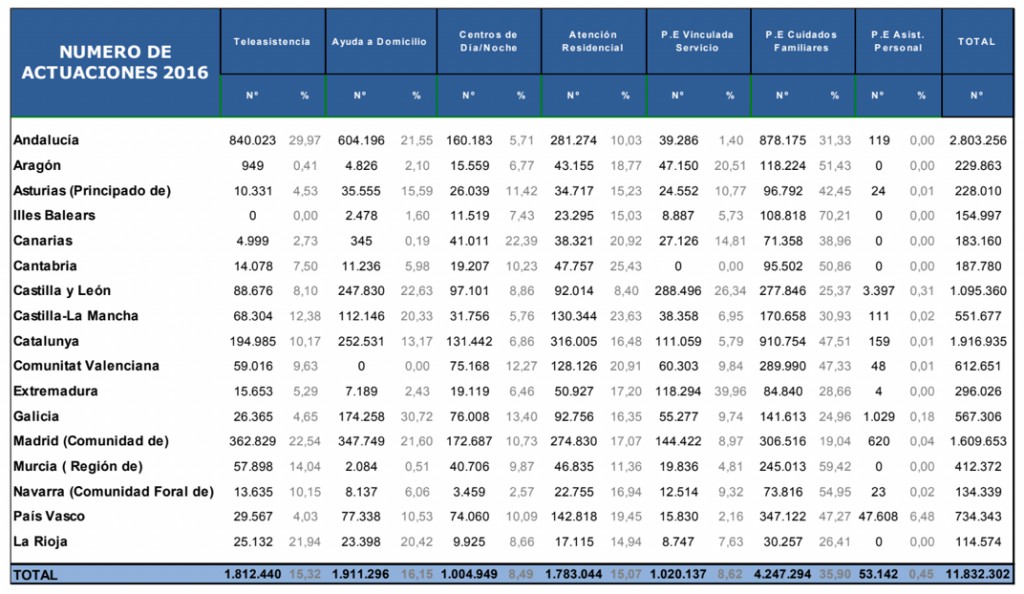The height and width of the screenshot is (594, 1024).
Task: Select the P.E Asist. Personal header
Action: [898, 41]
